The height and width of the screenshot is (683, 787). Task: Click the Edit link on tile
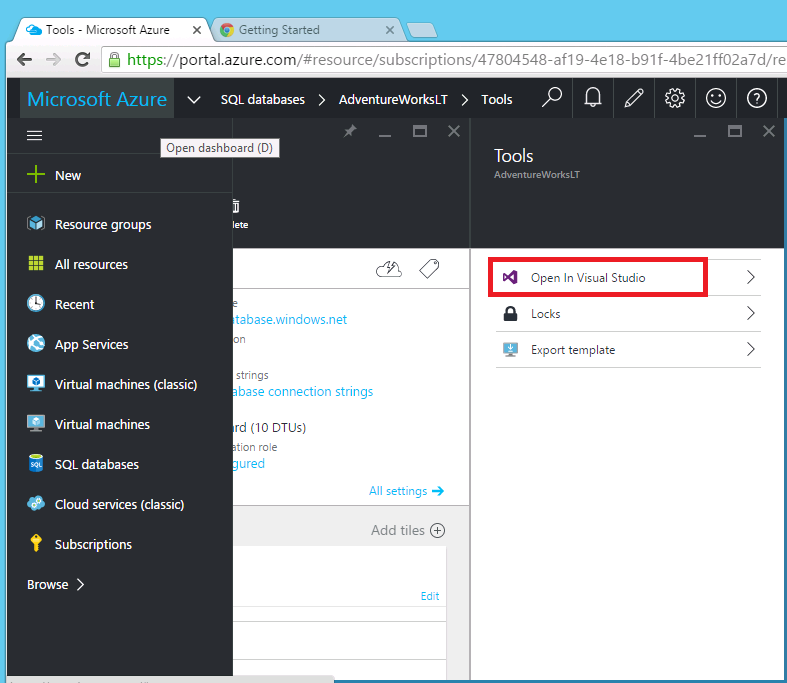(430, 596)
